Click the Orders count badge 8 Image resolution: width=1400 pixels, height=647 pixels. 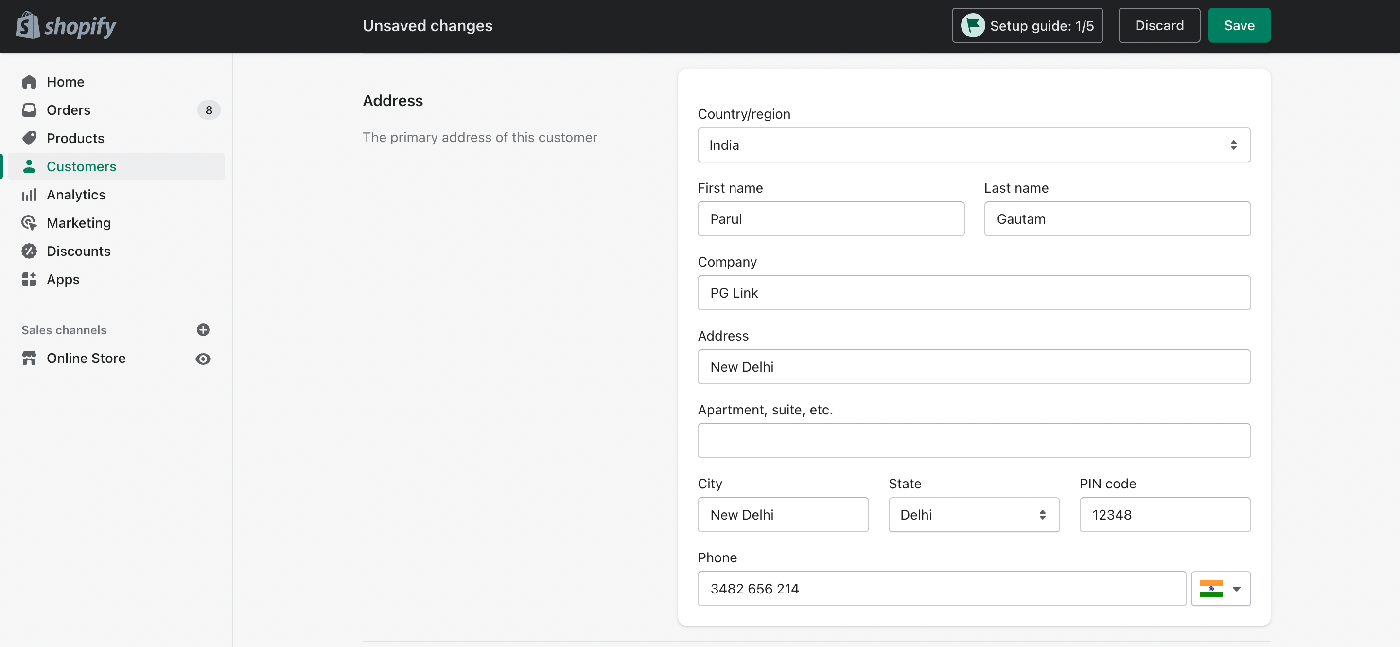(208, 110)
